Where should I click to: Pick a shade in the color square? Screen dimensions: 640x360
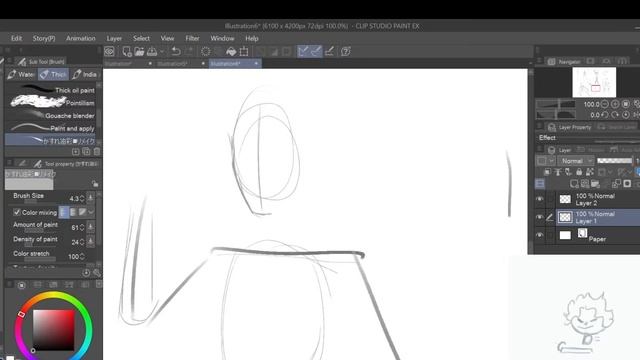pyautogui.click(x=53, y=330)
